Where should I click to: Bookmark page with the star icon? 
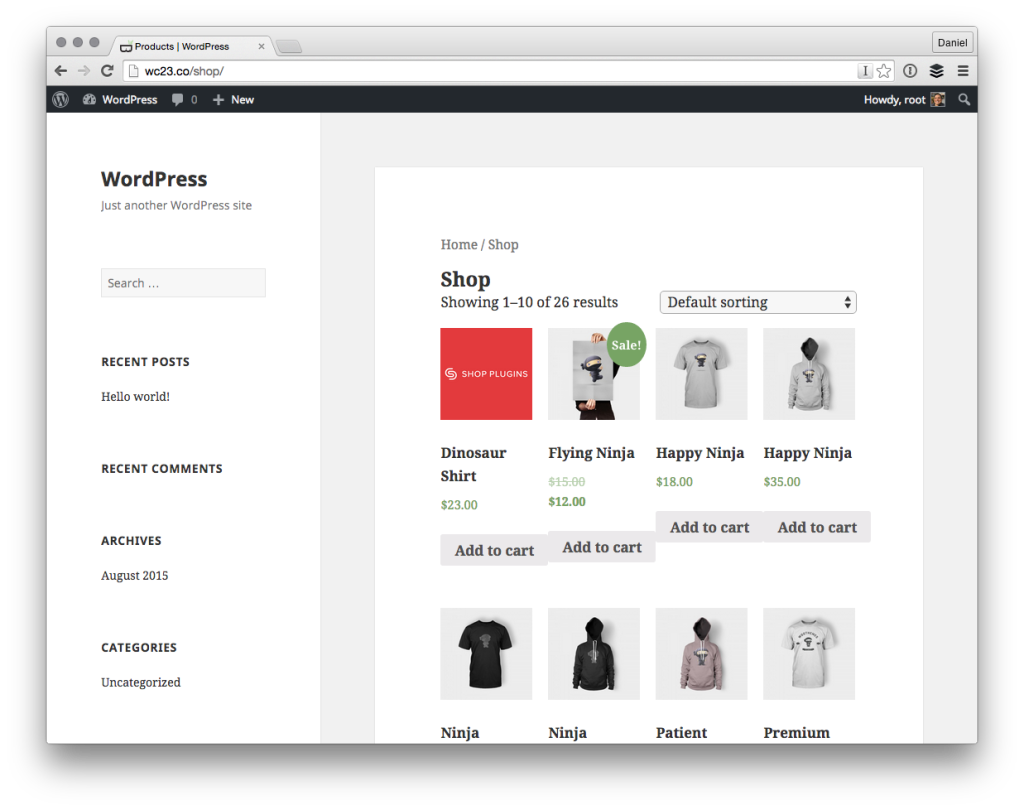coord(884,71)
